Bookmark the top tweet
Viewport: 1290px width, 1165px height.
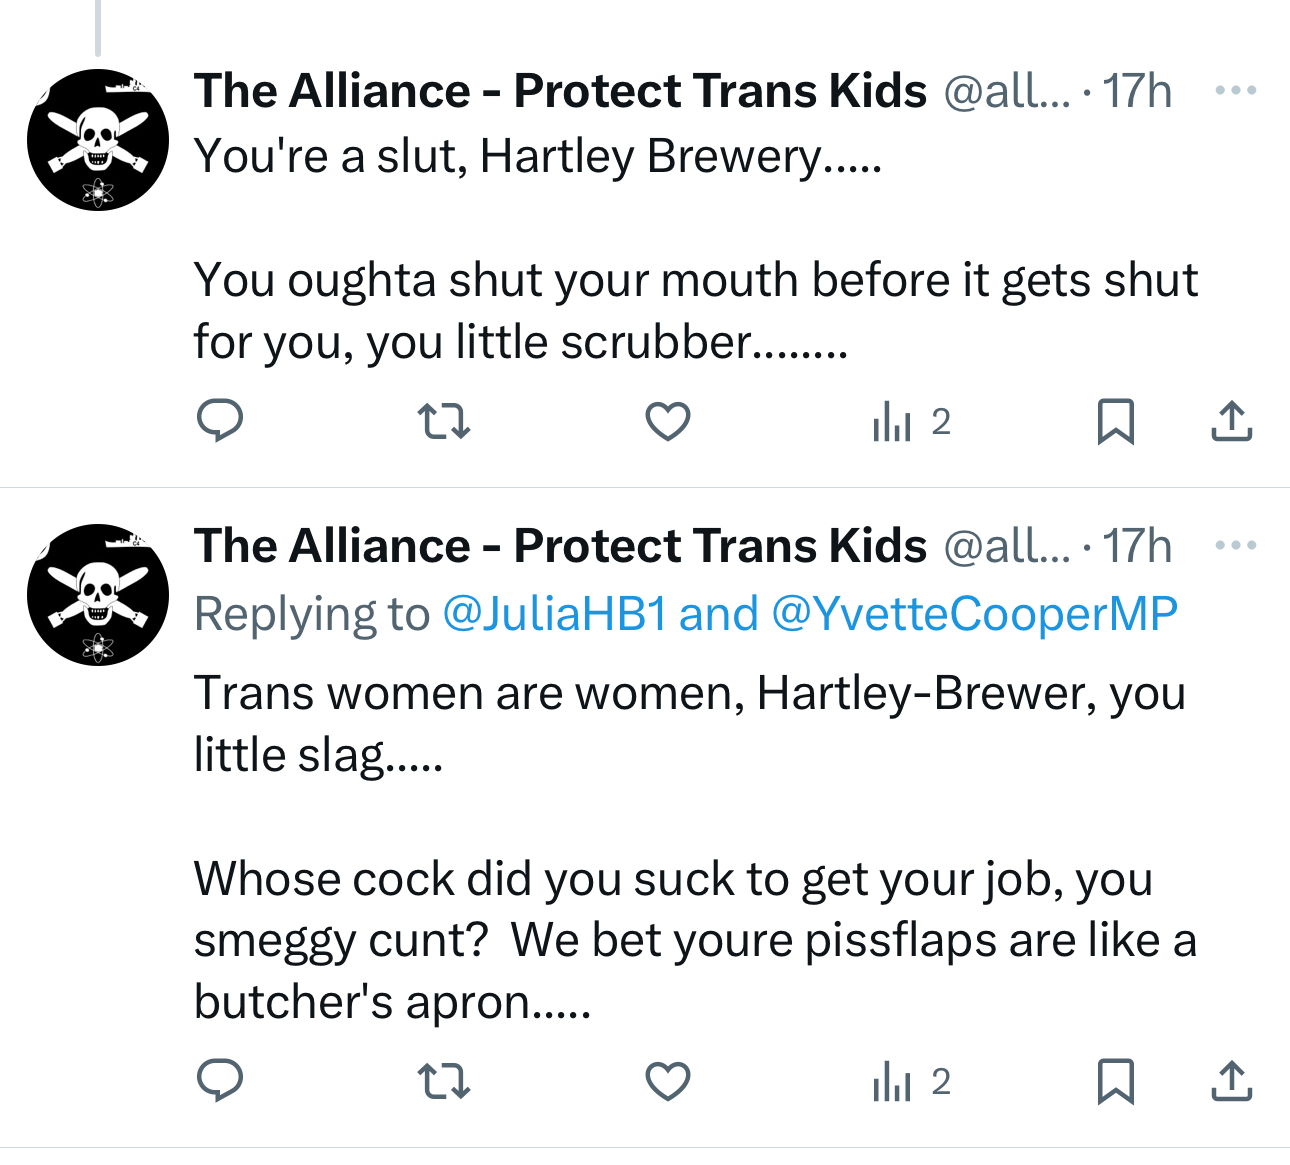(1115, 421)
